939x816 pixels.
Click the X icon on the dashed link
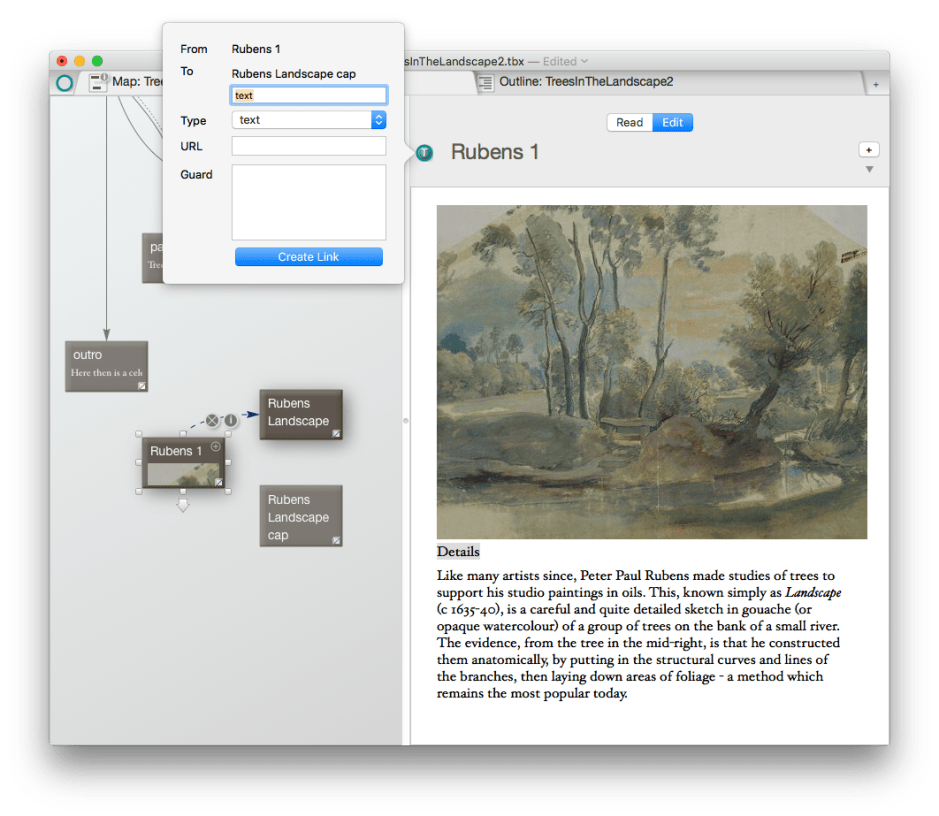point(212,420)
